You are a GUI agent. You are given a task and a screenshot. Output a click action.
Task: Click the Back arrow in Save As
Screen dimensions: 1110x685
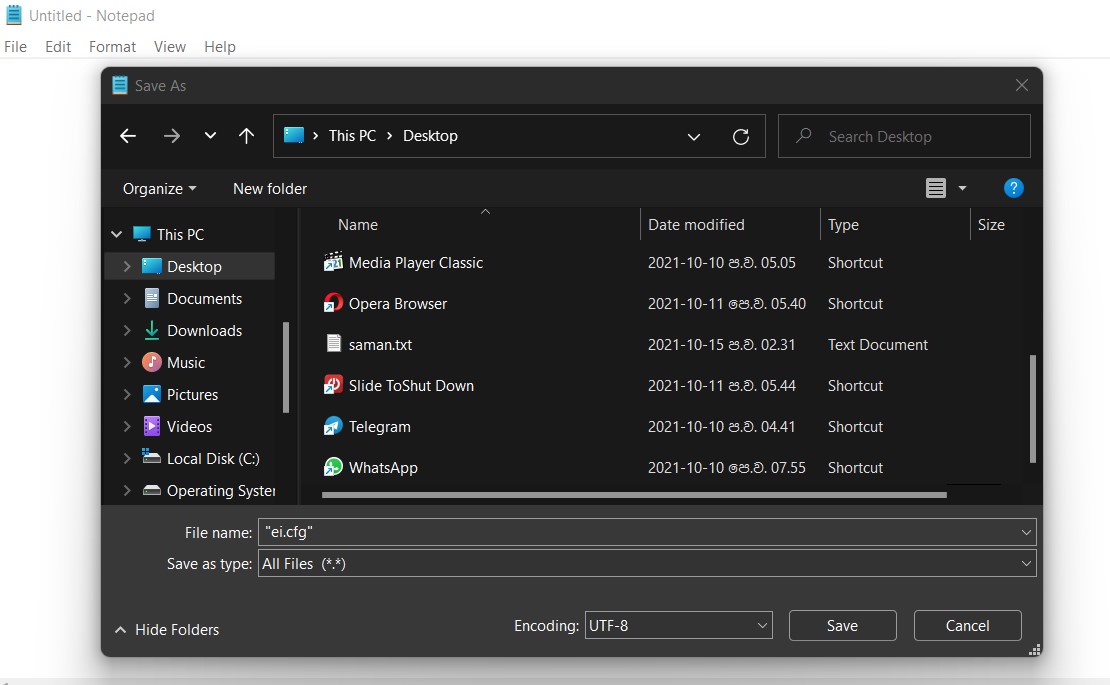point(127,136)
